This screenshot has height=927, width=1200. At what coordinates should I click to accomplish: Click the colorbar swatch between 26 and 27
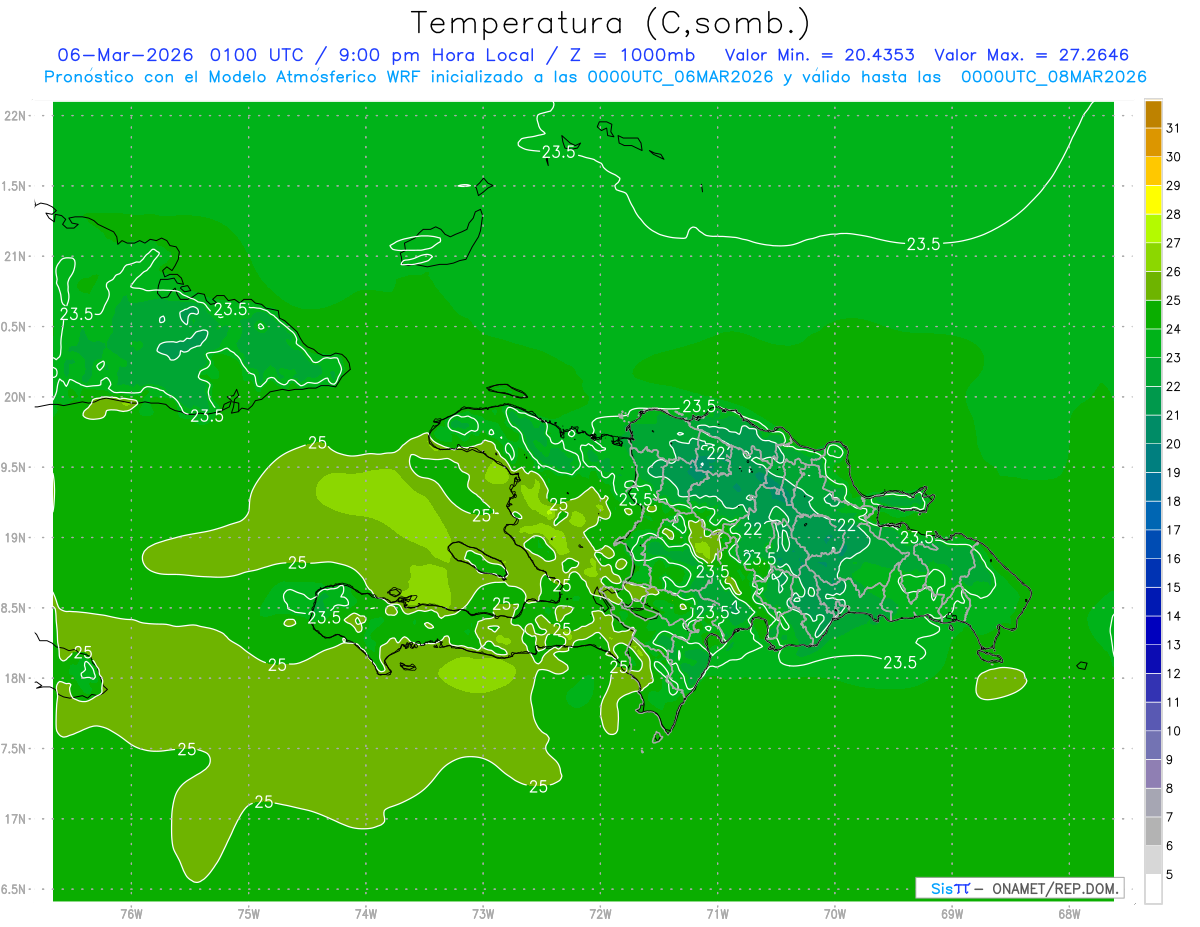click(1153, 257)
